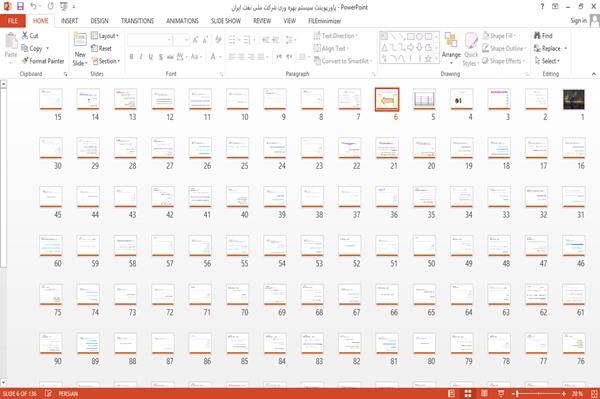The width and height of the screenshot is (600, 399).
Task: Click the Cut scissors button
Action: point(30,36)
